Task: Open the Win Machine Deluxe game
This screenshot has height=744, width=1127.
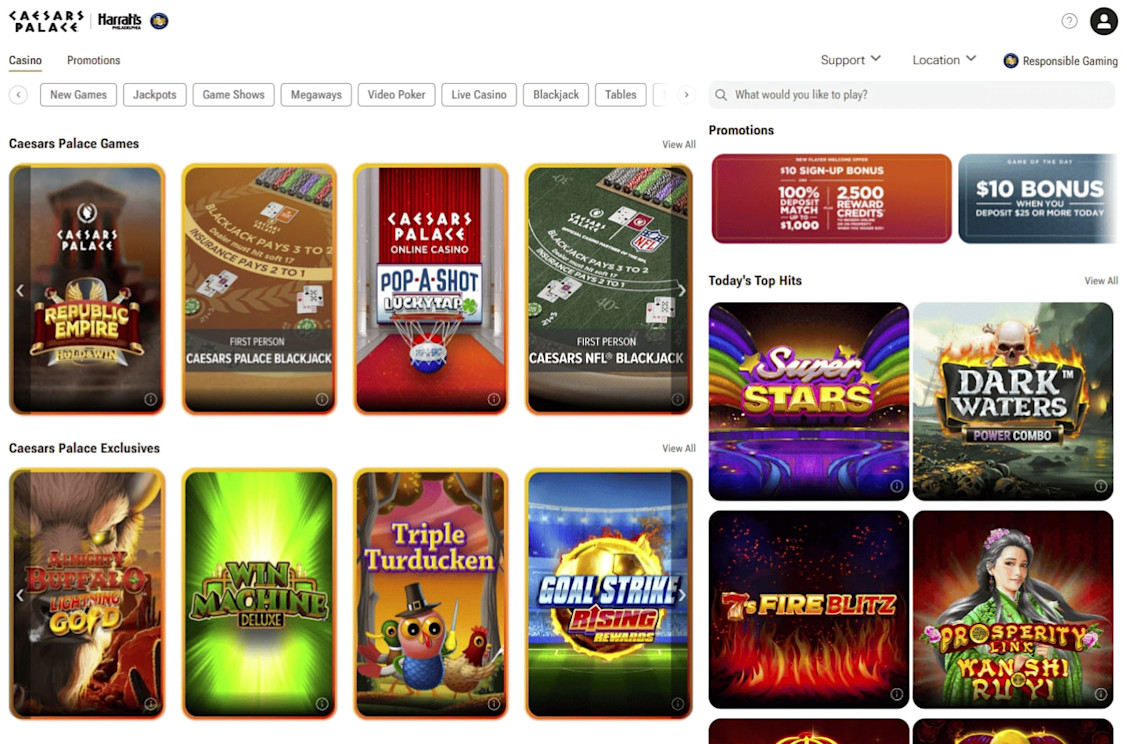Action: (x=259, y=594)
